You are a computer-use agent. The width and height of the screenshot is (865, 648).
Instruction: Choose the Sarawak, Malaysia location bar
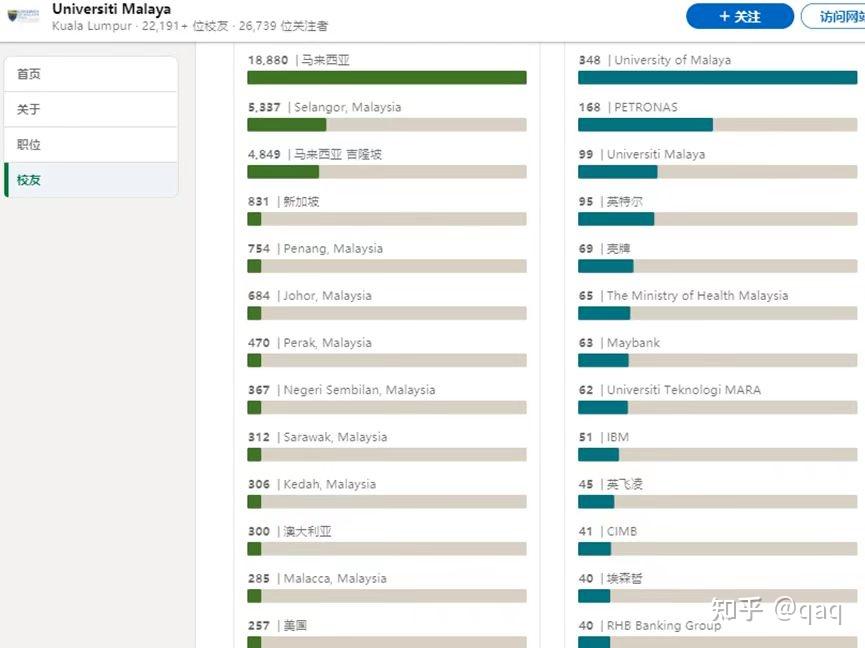coord(386,454)
